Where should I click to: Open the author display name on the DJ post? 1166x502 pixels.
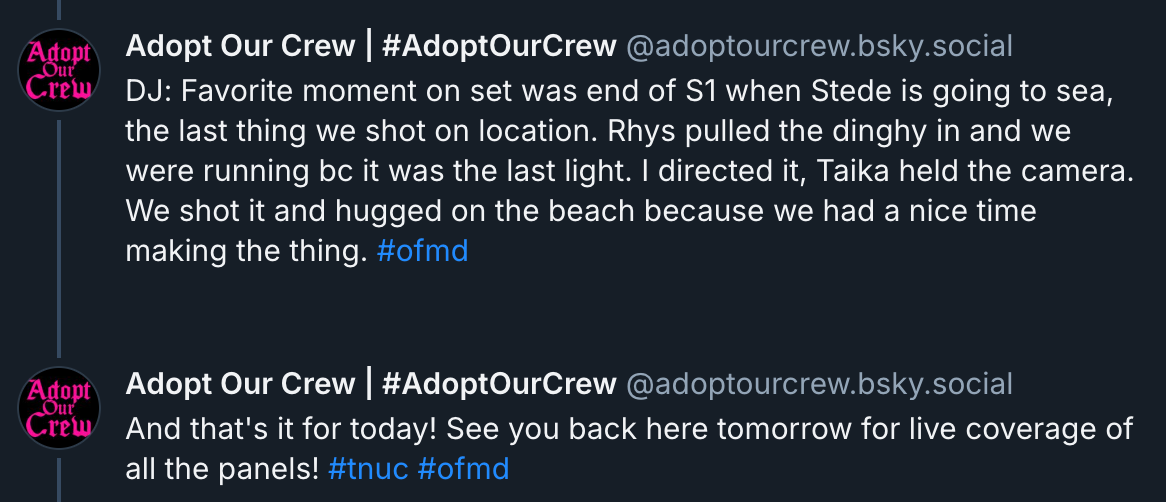click(x=240, y=46)
